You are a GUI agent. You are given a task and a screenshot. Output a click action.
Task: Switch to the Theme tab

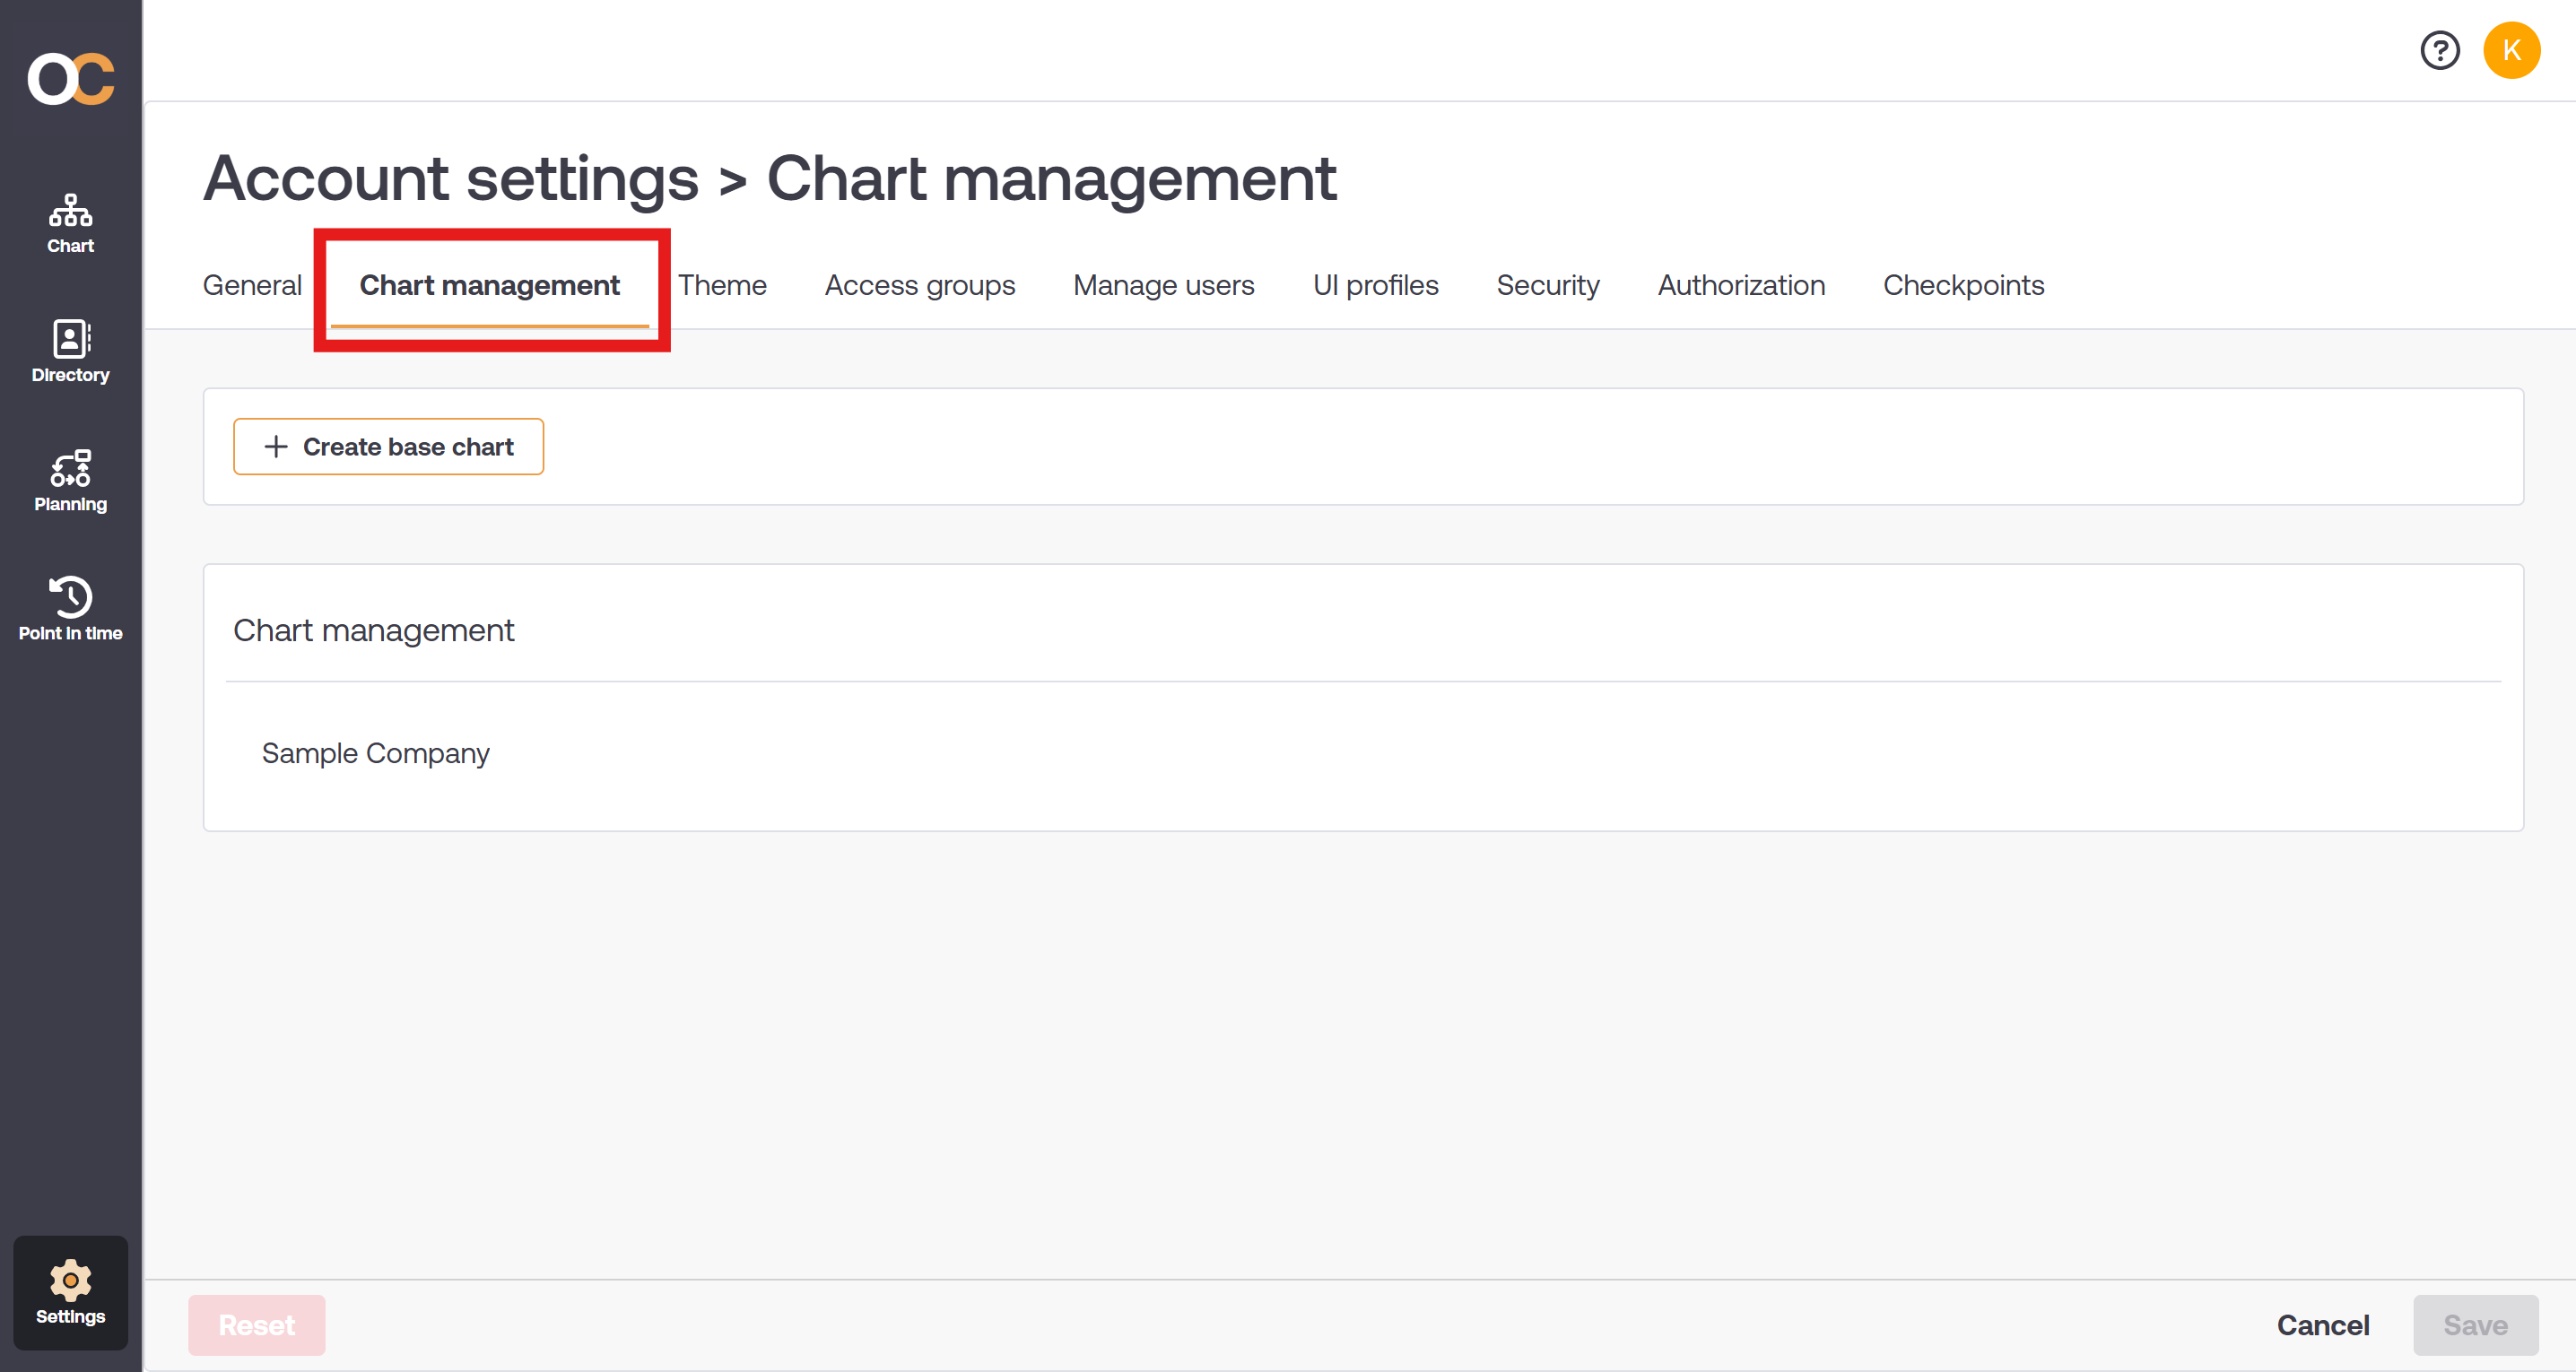[722, 286]
